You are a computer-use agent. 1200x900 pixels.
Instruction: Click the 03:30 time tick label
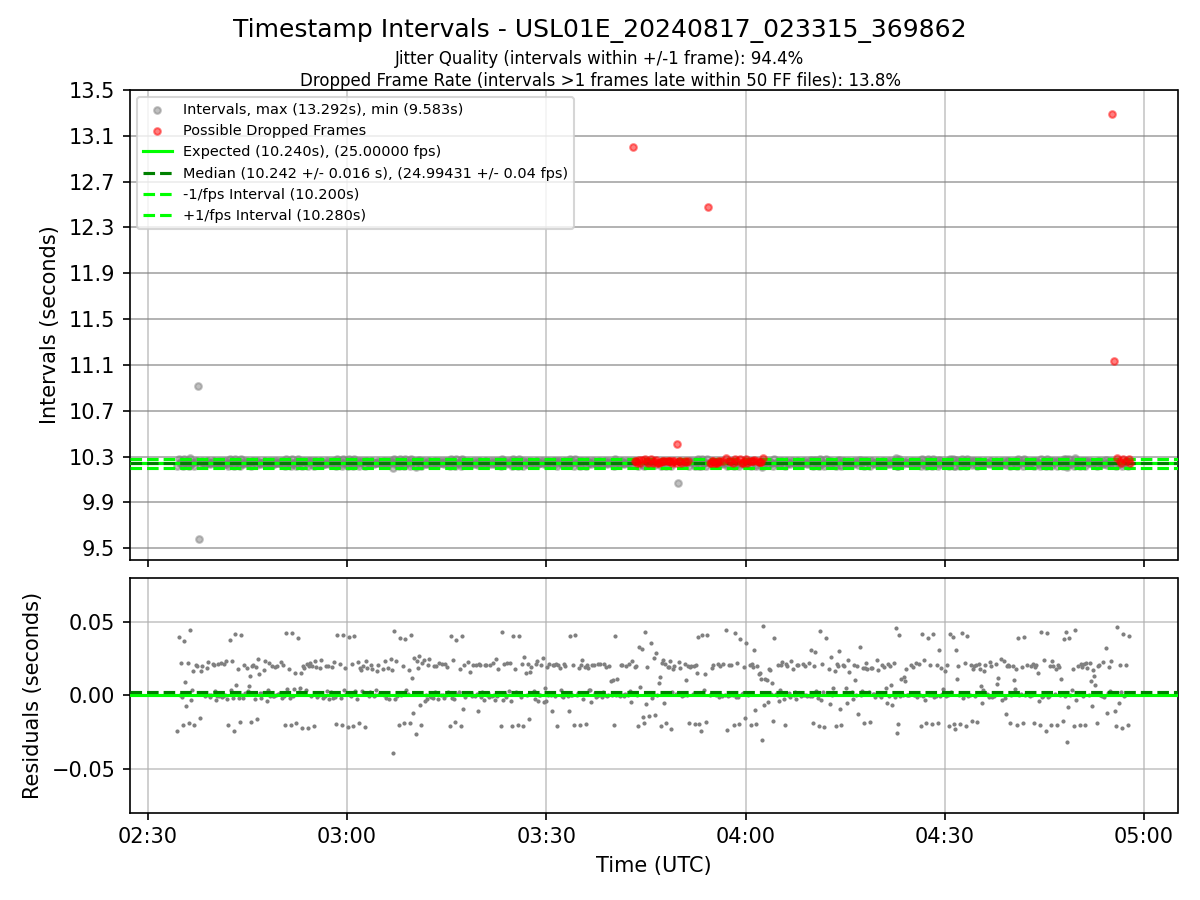(546, 833)
